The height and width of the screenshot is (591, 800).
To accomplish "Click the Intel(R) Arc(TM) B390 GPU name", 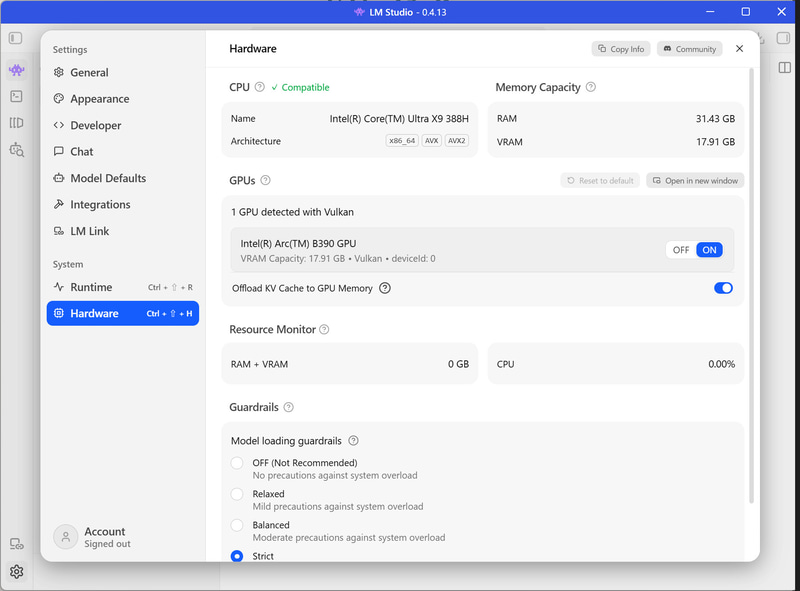I will [298, 243].
